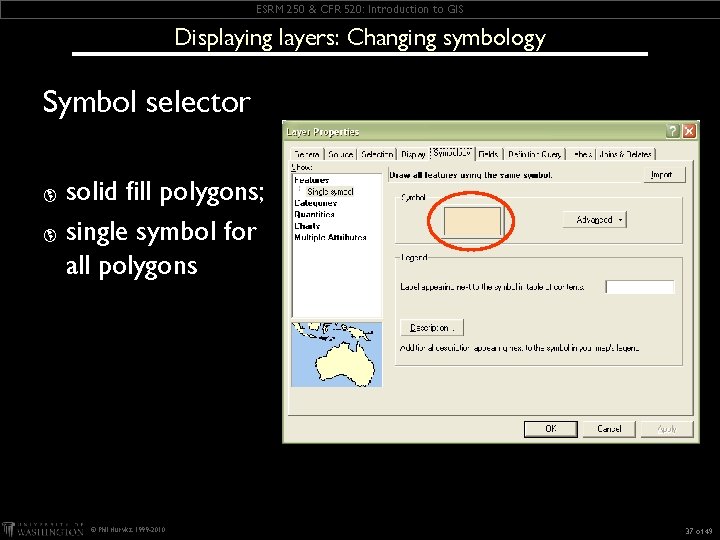Select the Symbology tab
720x540 pixels.
(x=452, y=153)
